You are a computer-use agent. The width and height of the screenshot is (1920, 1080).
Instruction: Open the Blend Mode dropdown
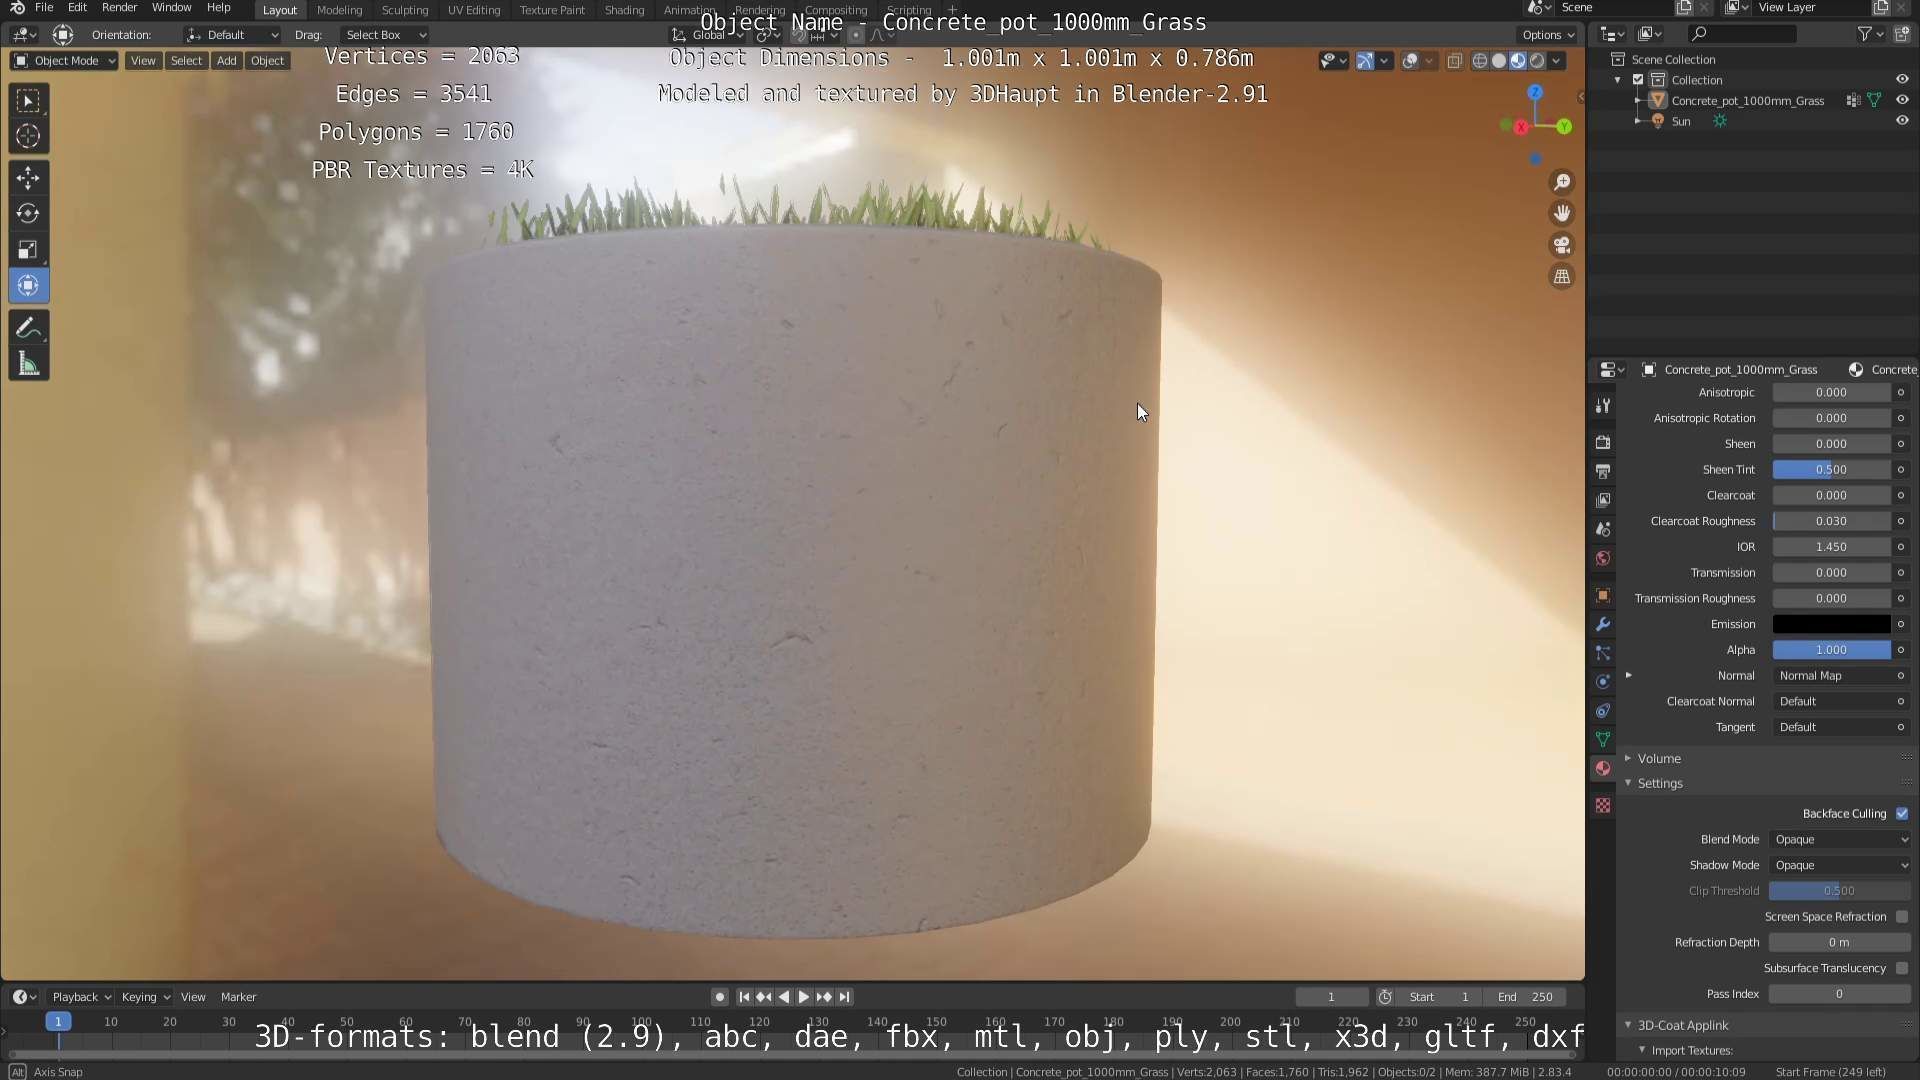[x=1840, y=840]
